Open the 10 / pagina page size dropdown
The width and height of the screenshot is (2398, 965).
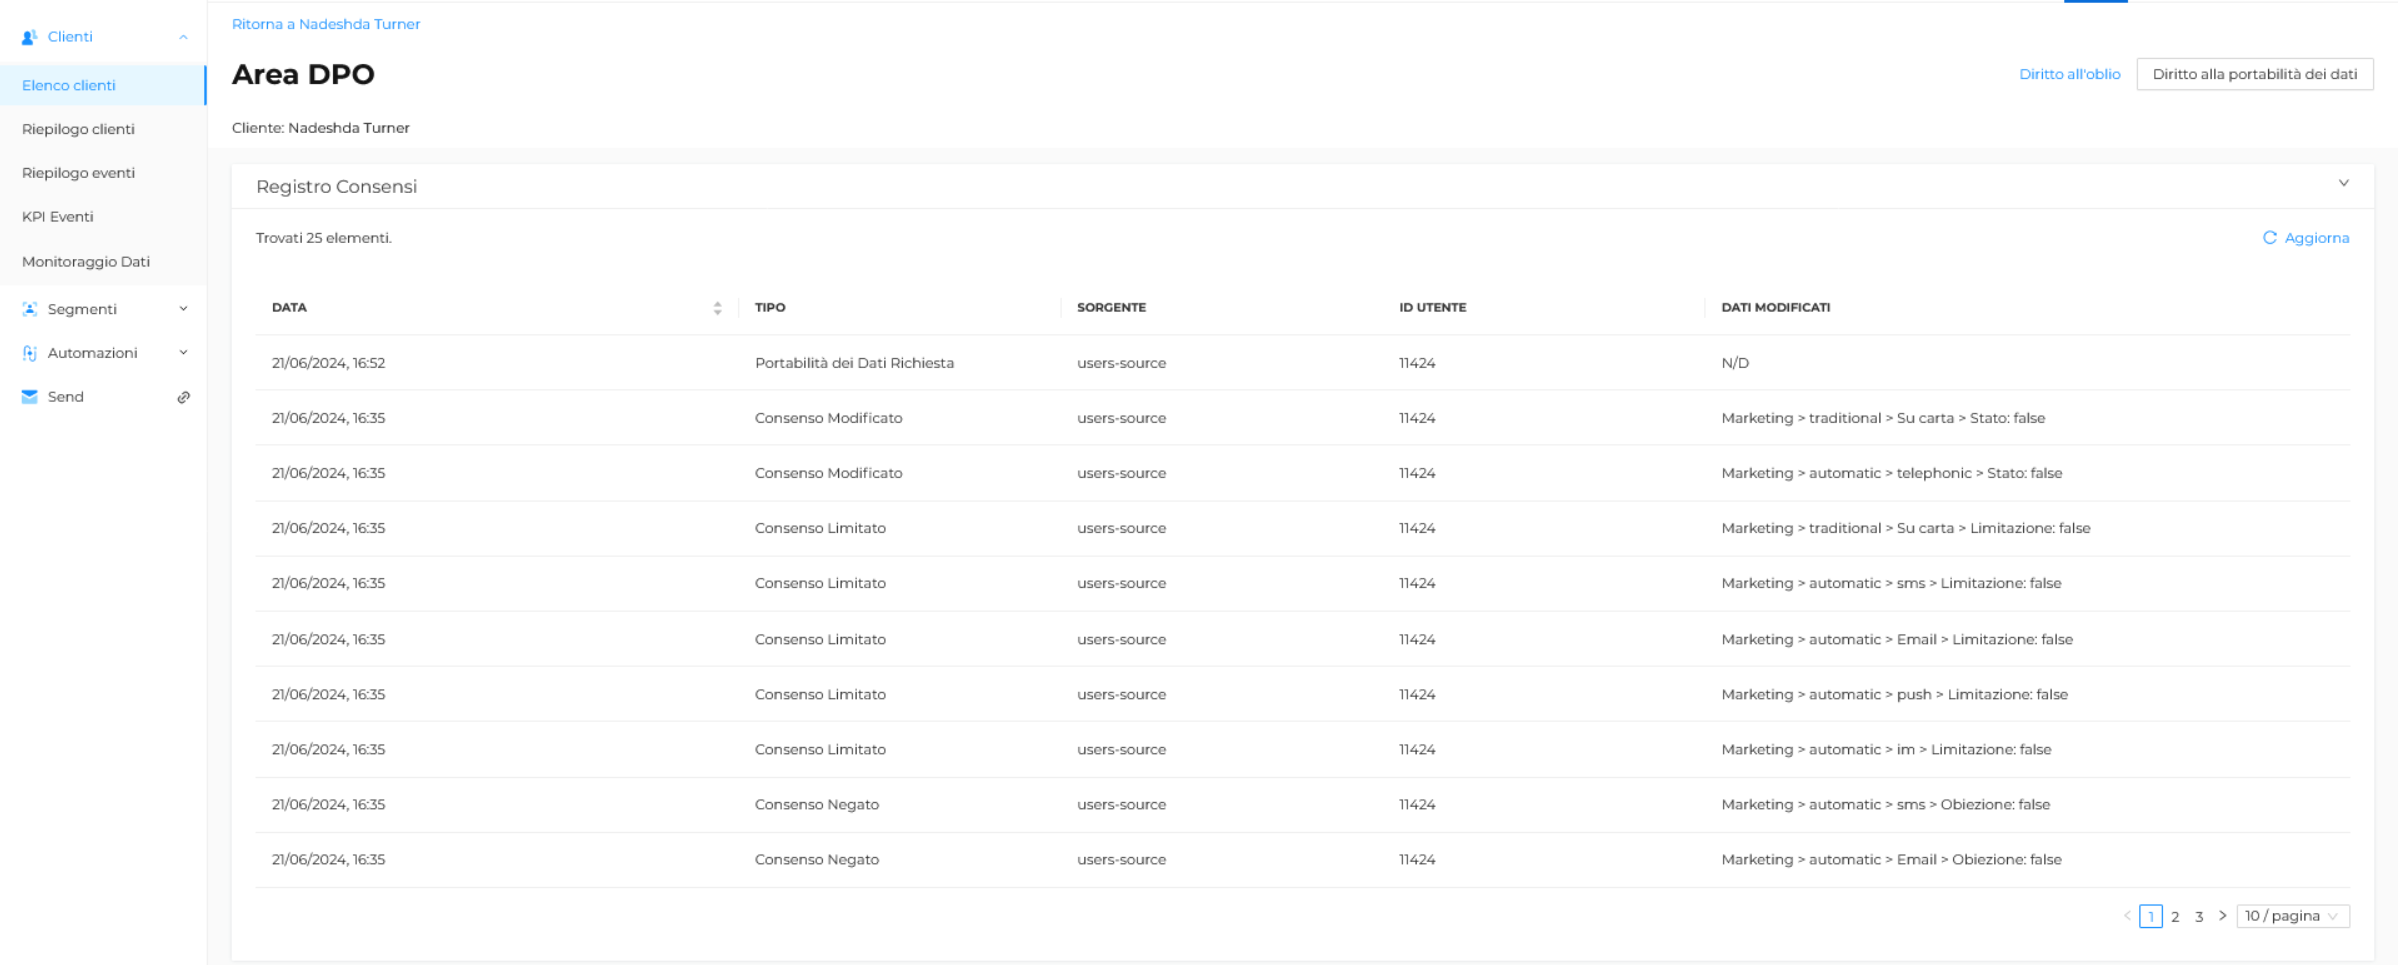click(2292, 916)
